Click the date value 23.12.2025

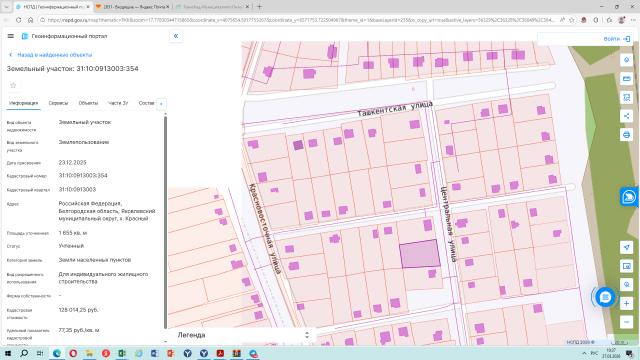(x=72, y=162)
